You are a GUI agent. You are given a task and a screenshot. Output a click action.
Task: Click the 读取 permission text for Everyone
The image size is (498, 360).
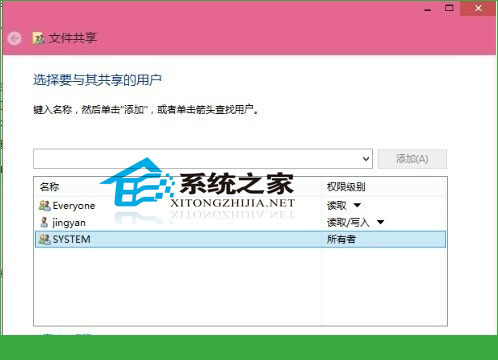336,205
